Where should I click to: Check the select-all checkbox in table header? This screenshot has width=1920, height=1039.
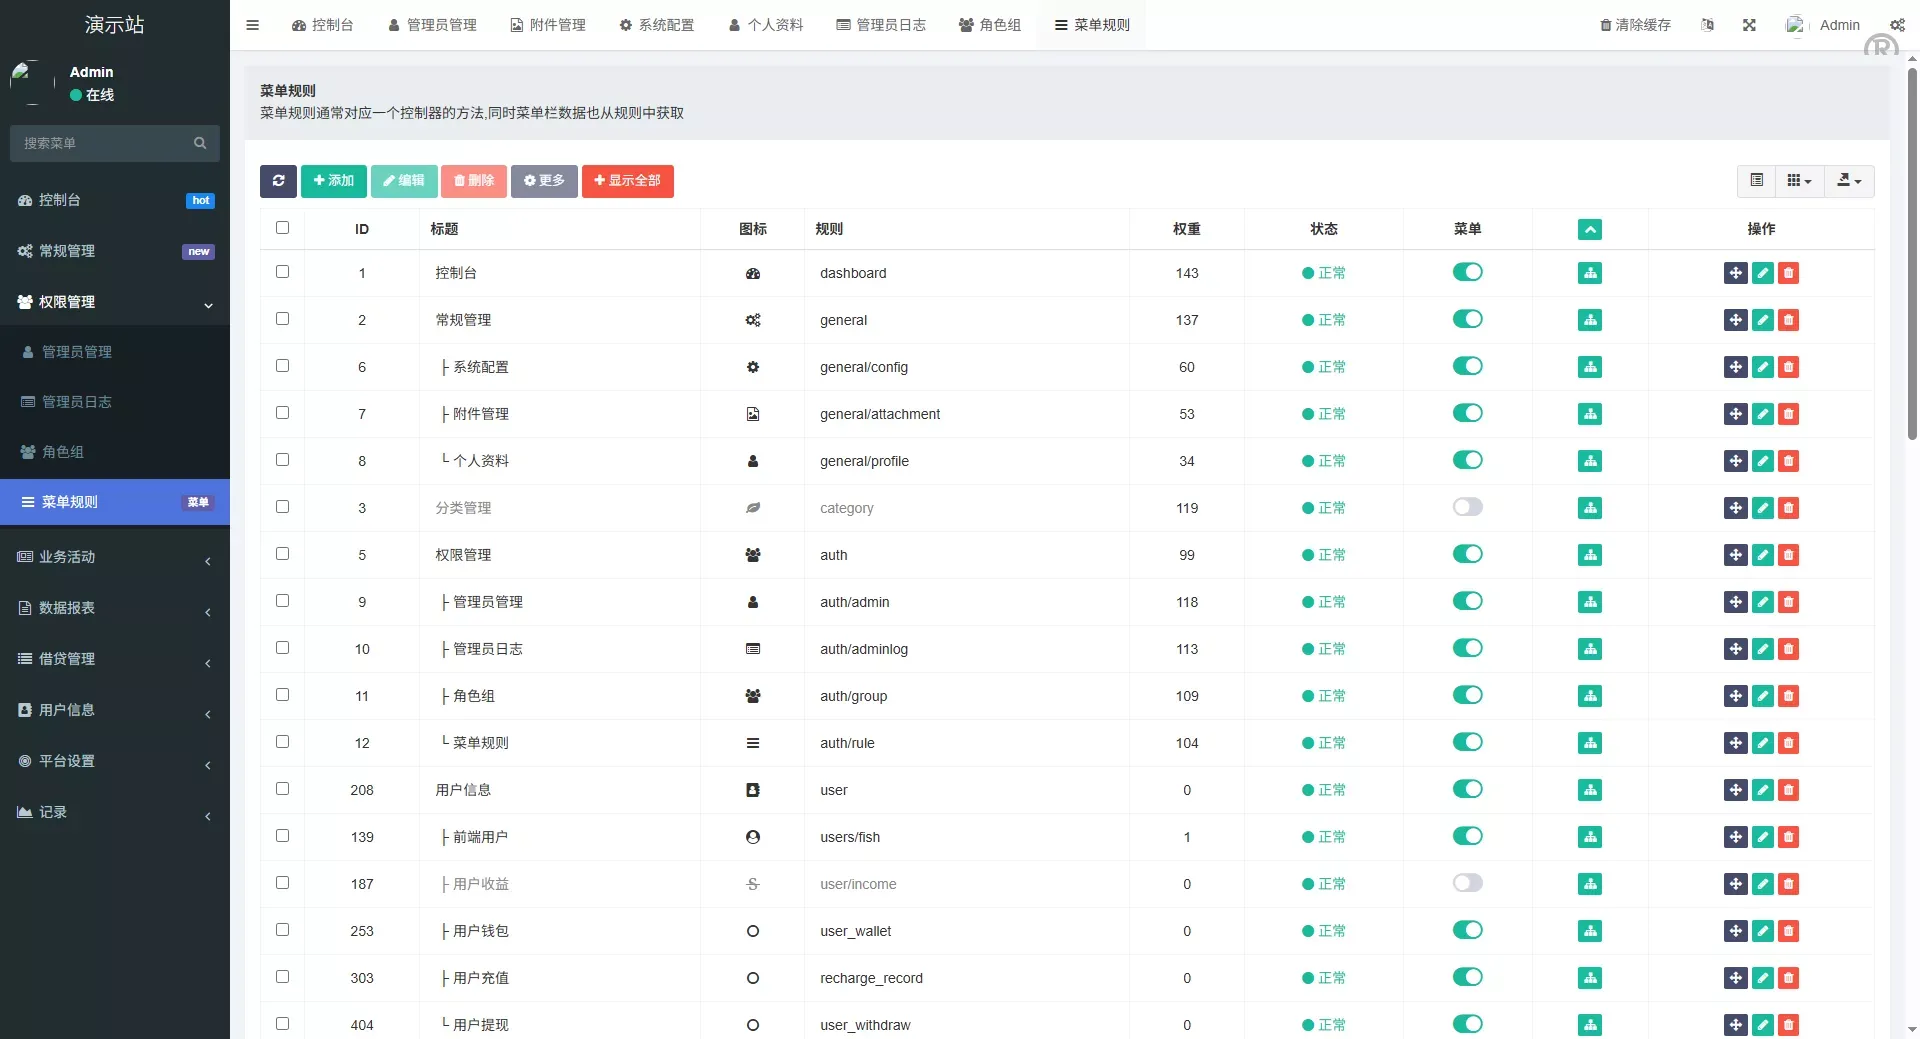pos(283,228)
